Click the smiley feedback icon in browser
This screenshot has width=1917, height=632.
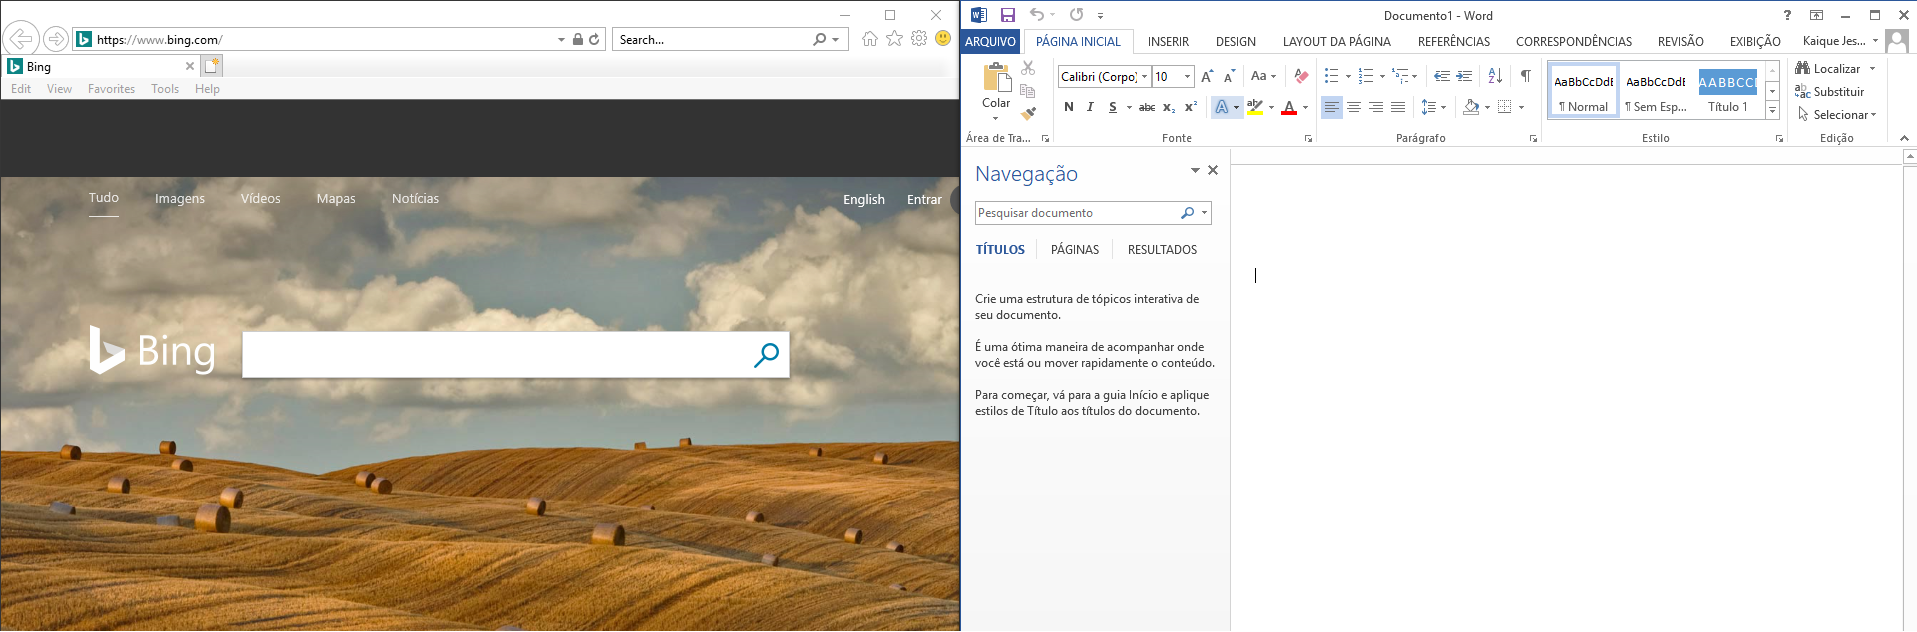click(943, 38)
